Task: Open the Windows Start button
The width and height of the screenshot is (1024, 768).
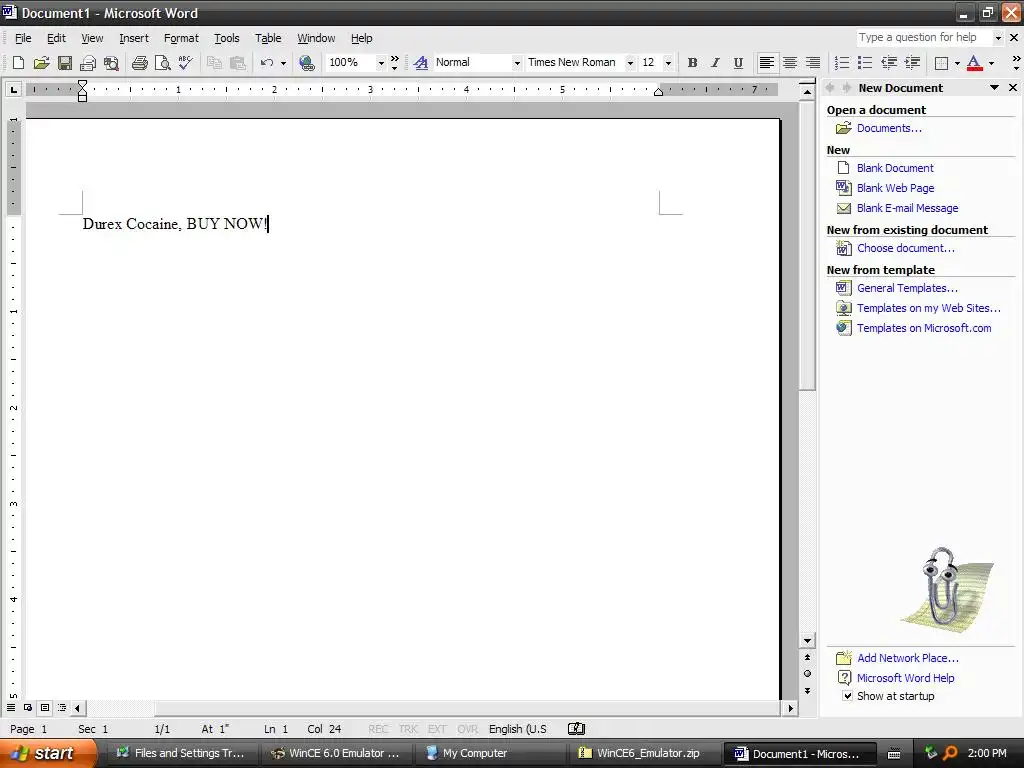Action: click(47, 754)
